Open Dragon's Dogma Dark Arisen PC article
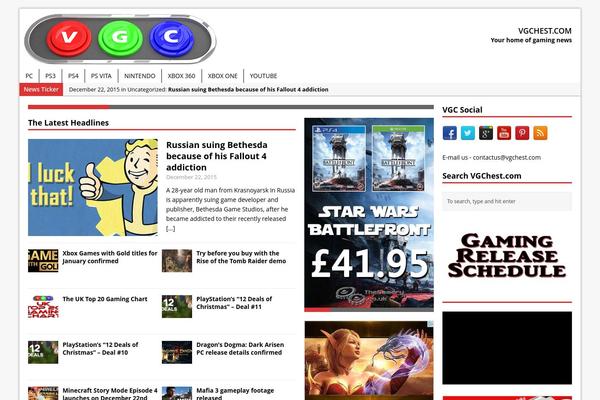Screen dimensions: 600x400 click(x=240, y=349)
